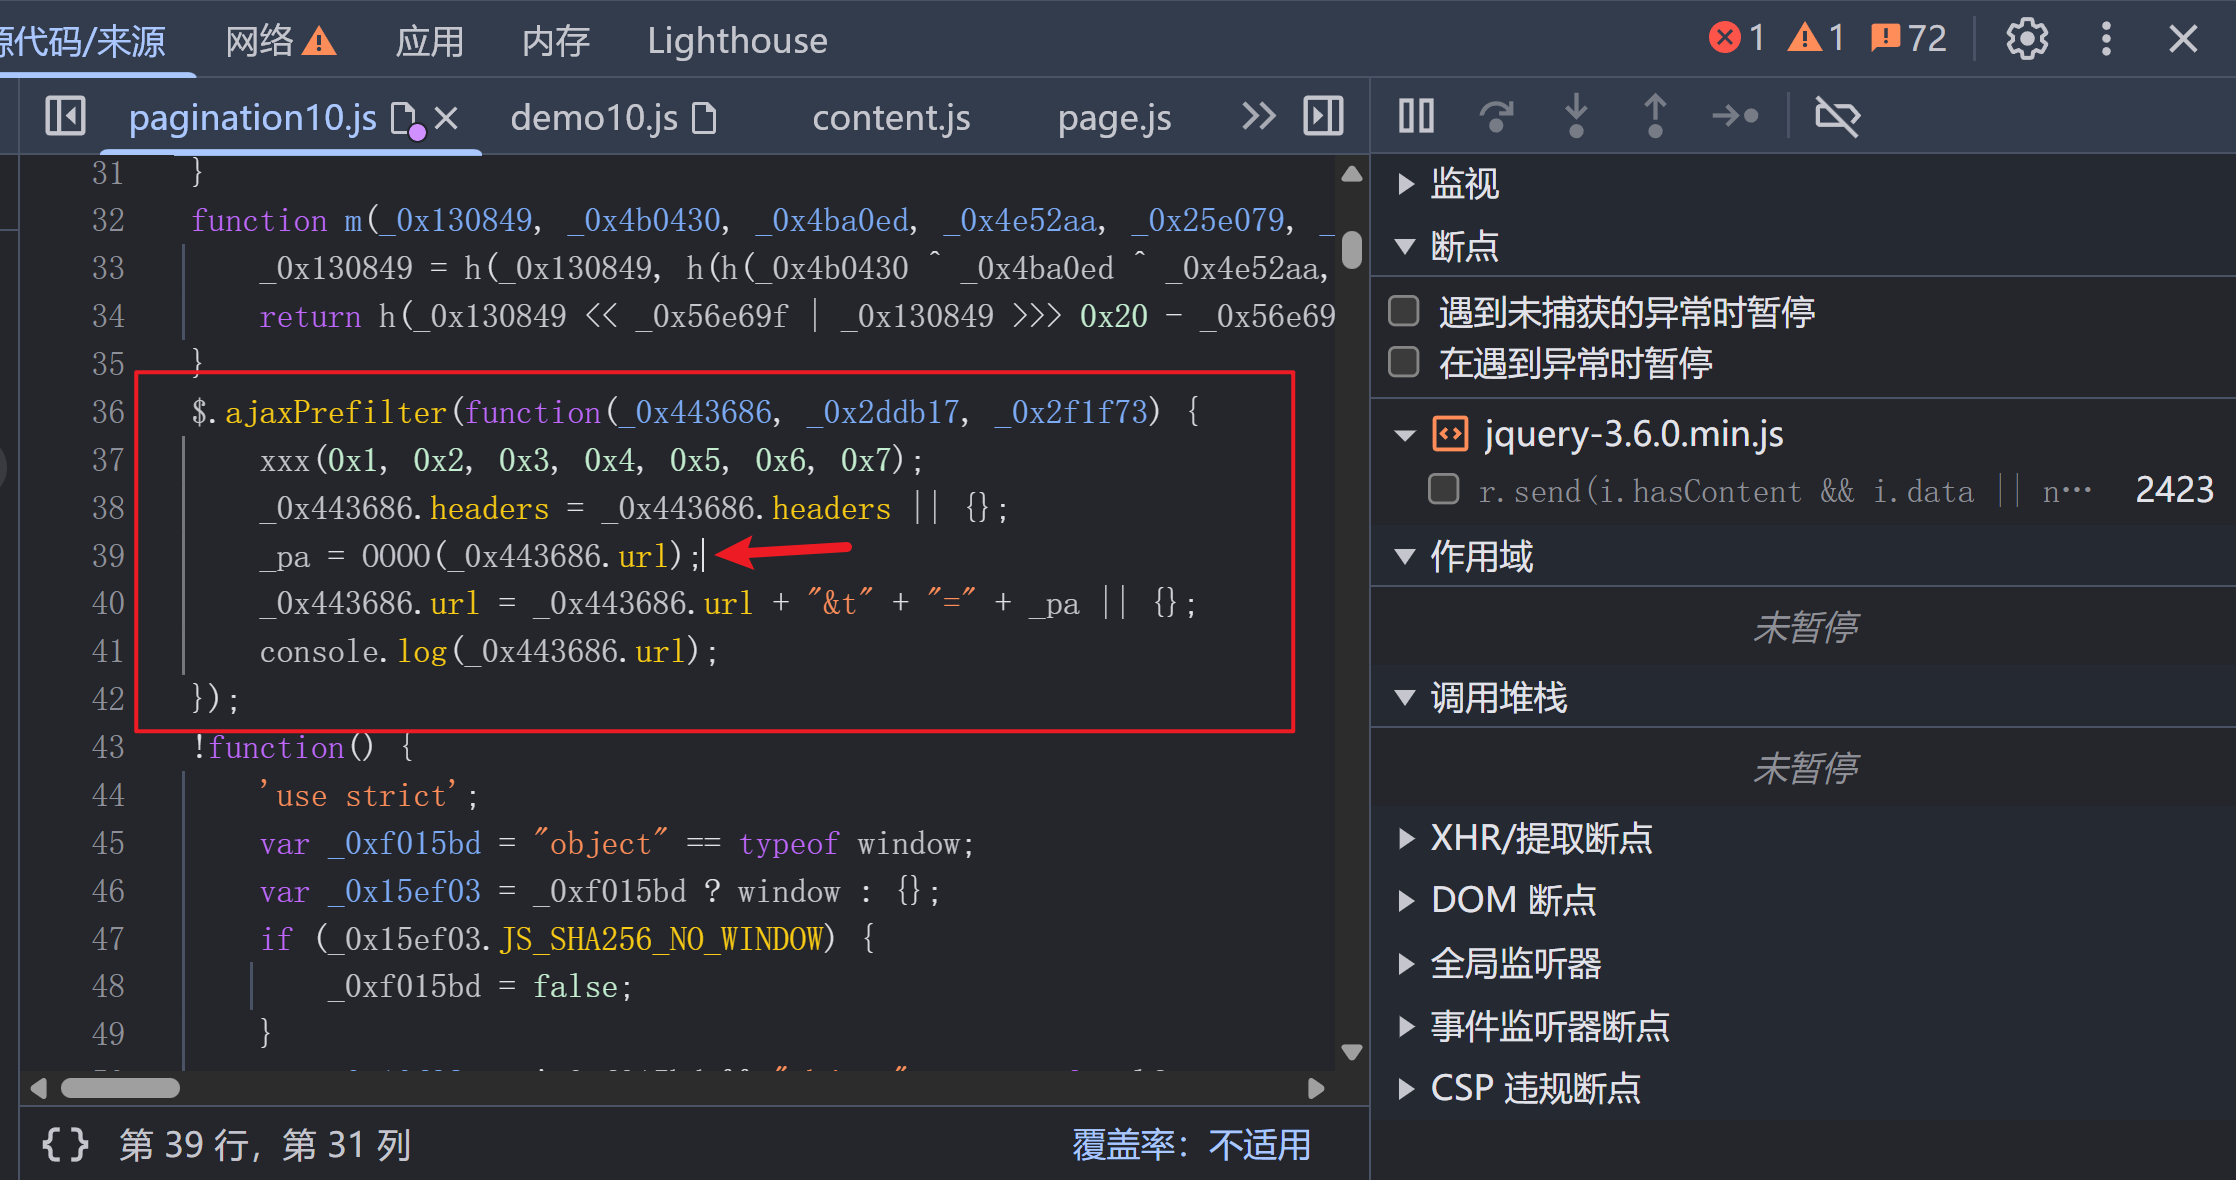This screenshot has height=1180, width=2236.
Task: Enable pause on uncaught exceptions checkbox
Action: [x=1404, y=311]
